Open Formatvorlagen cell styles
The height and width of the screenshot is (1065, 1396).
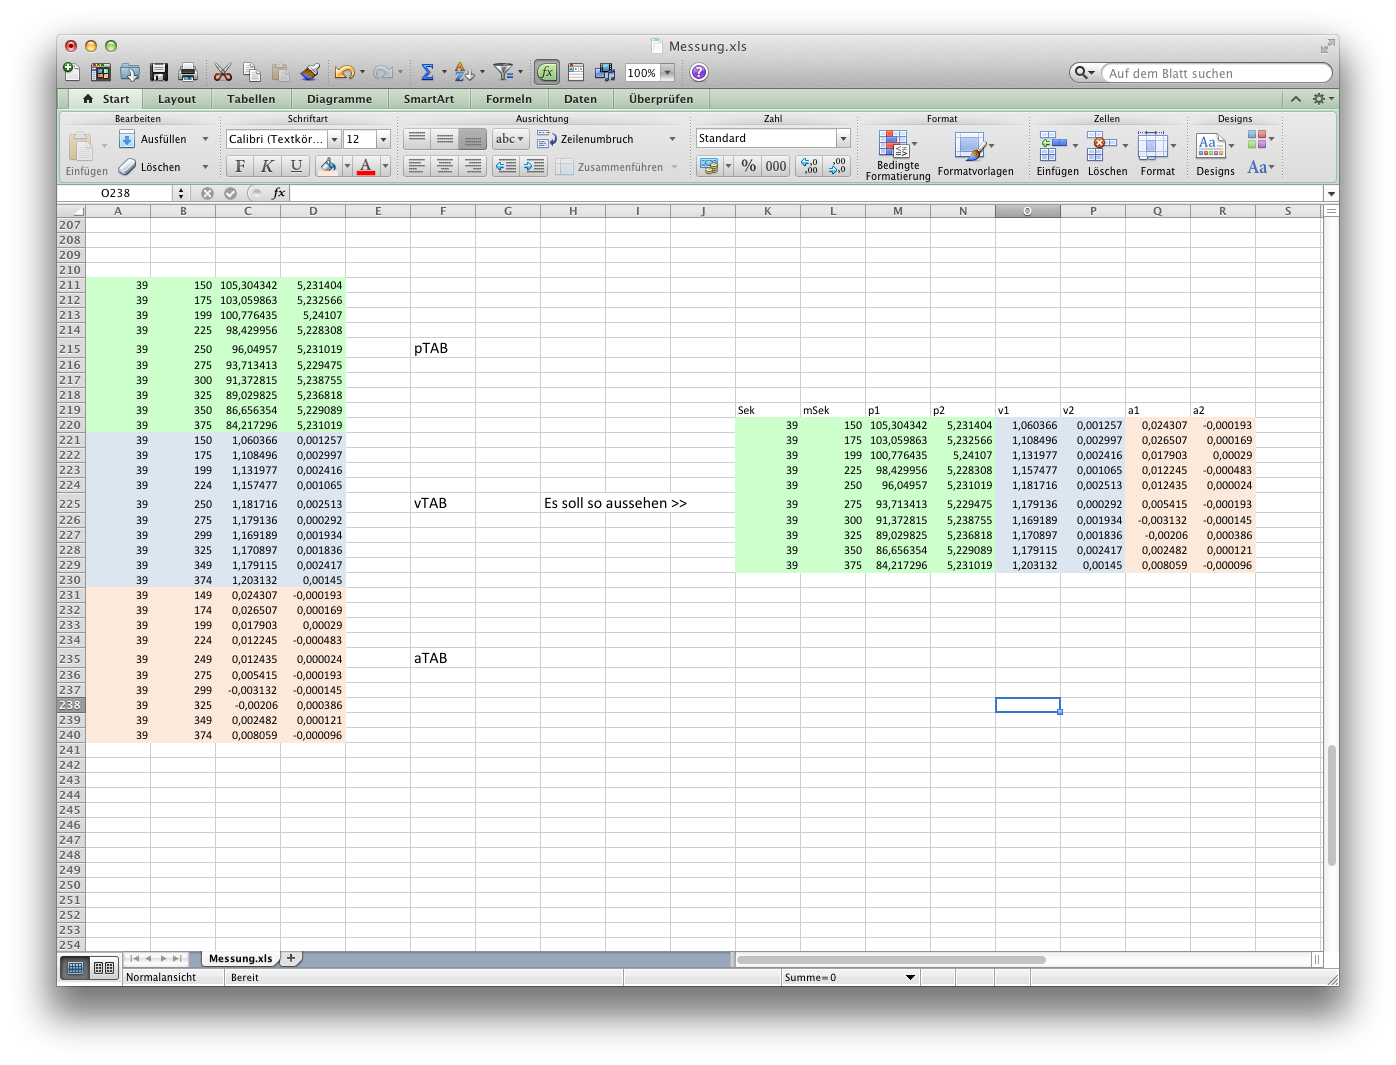(x=975, y=155)
